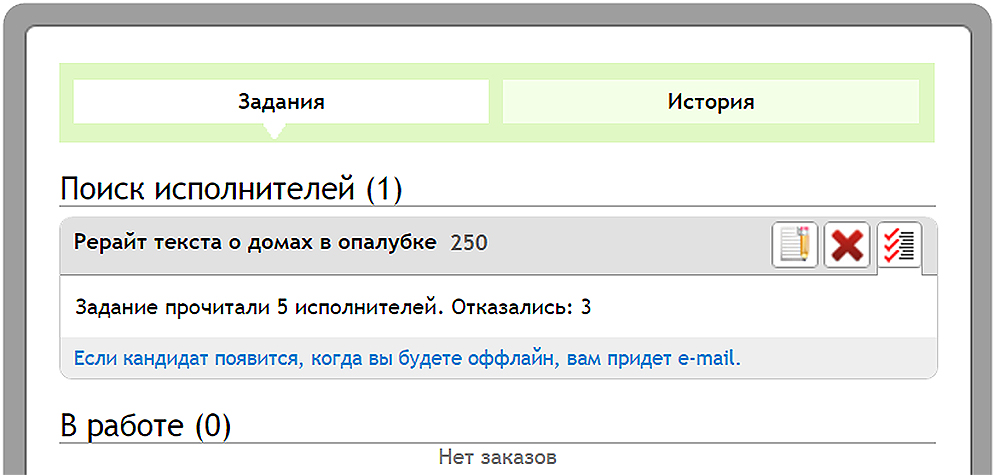1000x475 pixels.
Task: Open the red checklist icon tab
Action: [899, 245]
